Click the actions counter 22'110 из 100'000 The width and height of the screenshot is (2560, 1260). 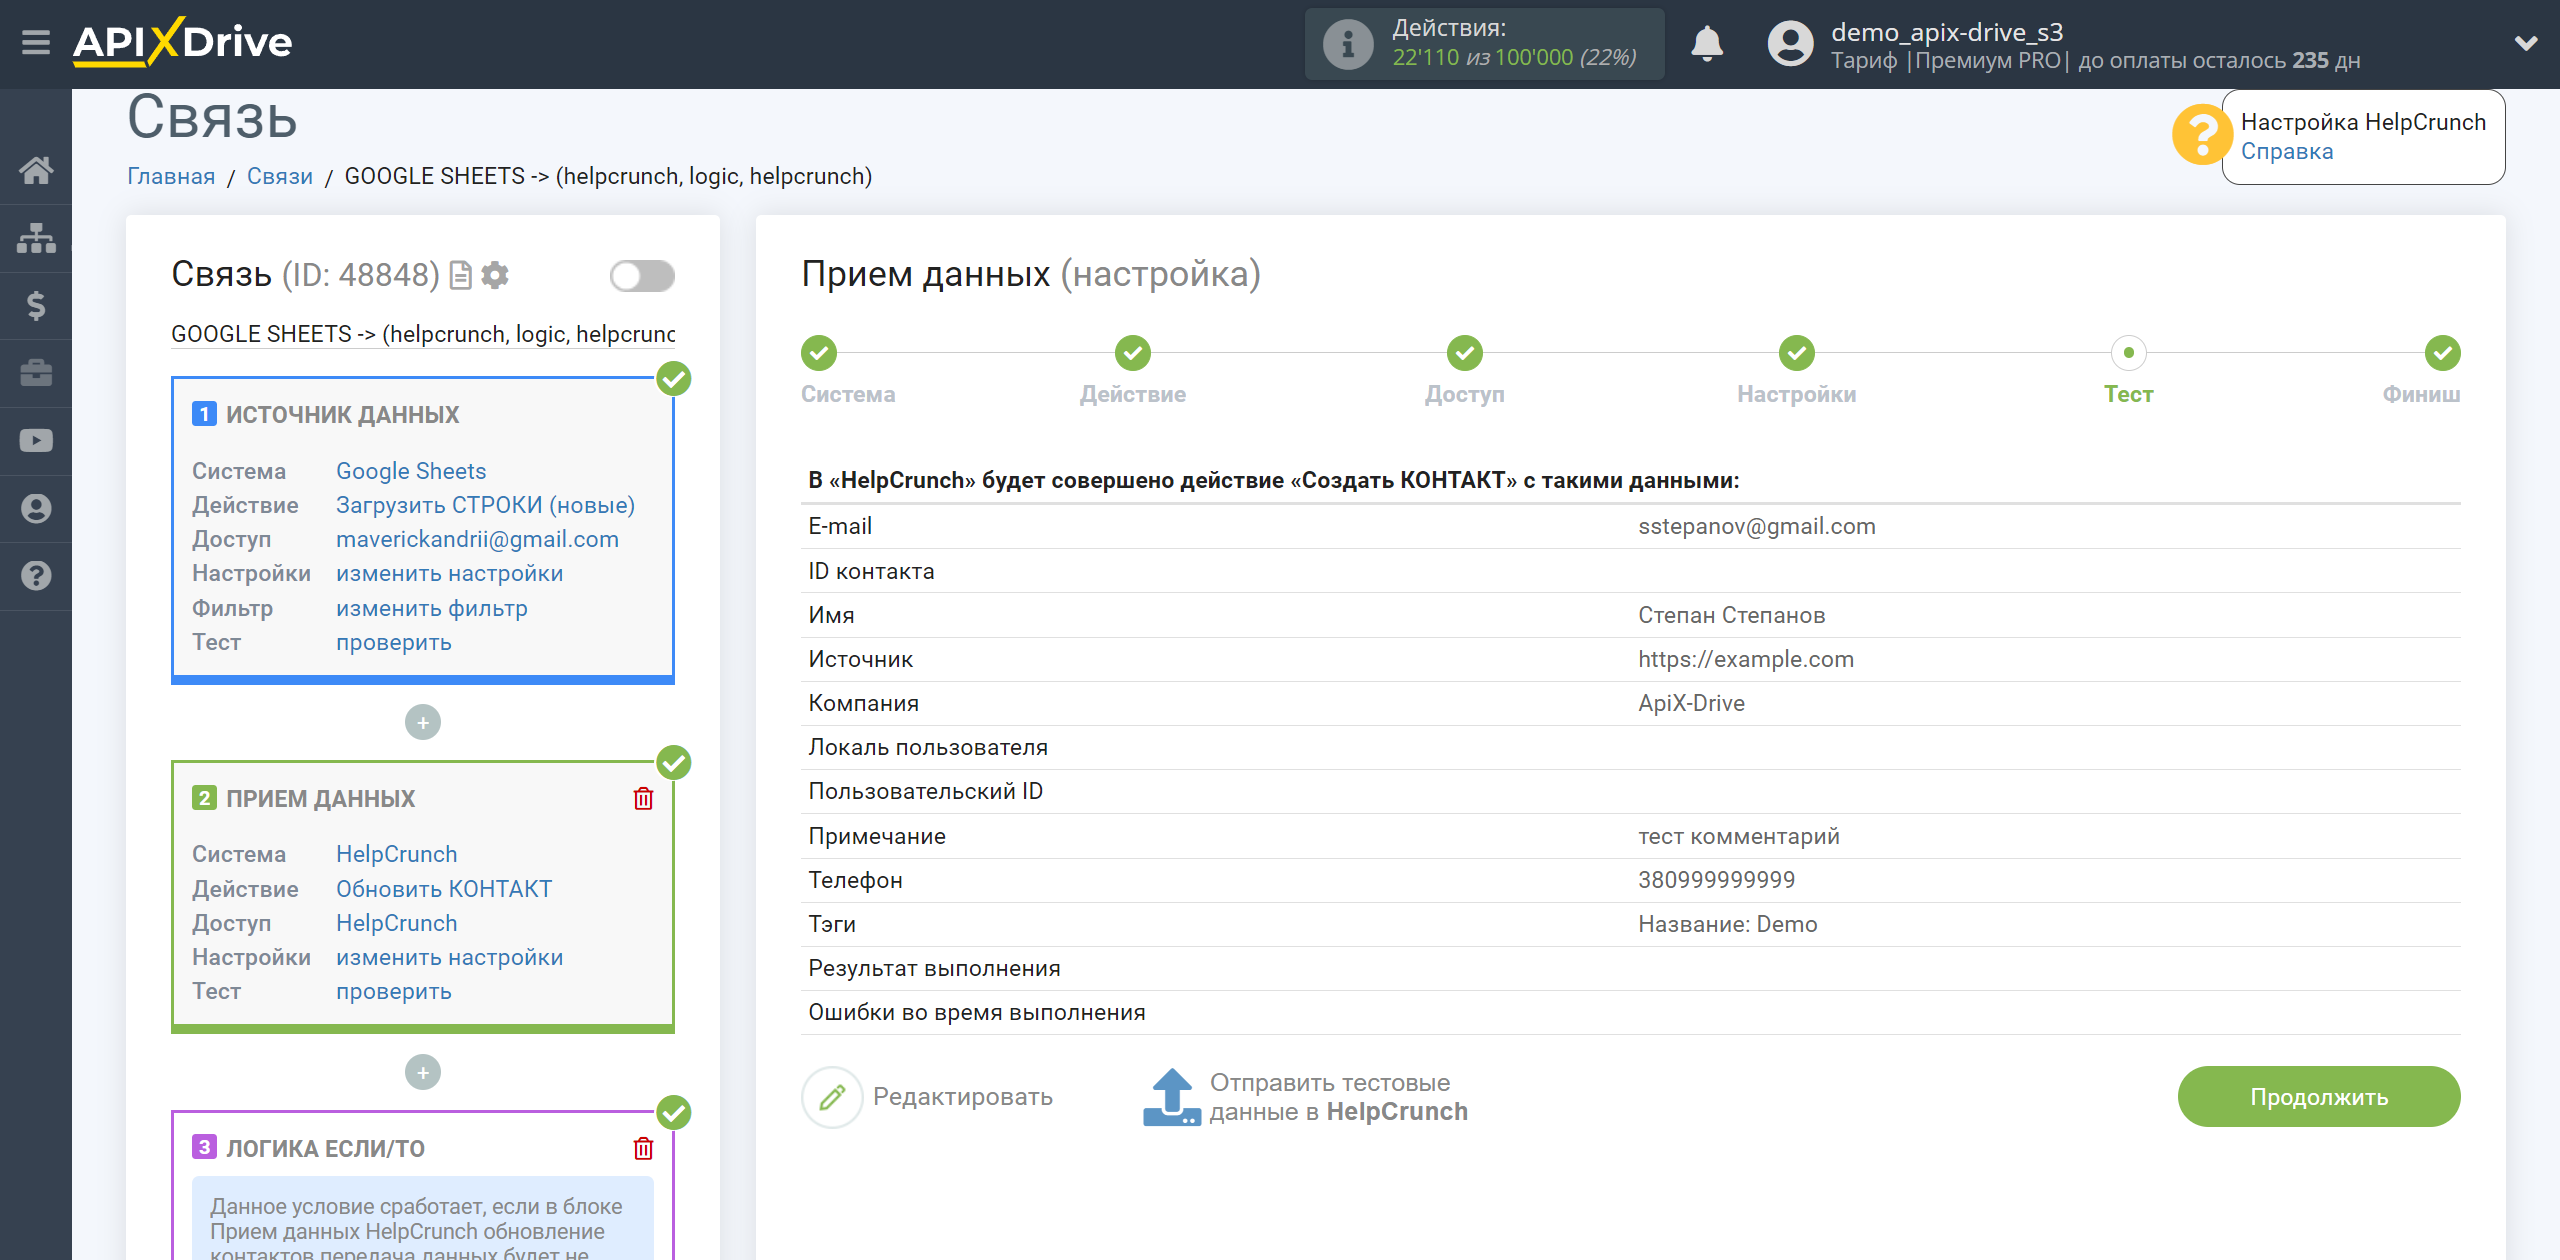click(1514, 58)
